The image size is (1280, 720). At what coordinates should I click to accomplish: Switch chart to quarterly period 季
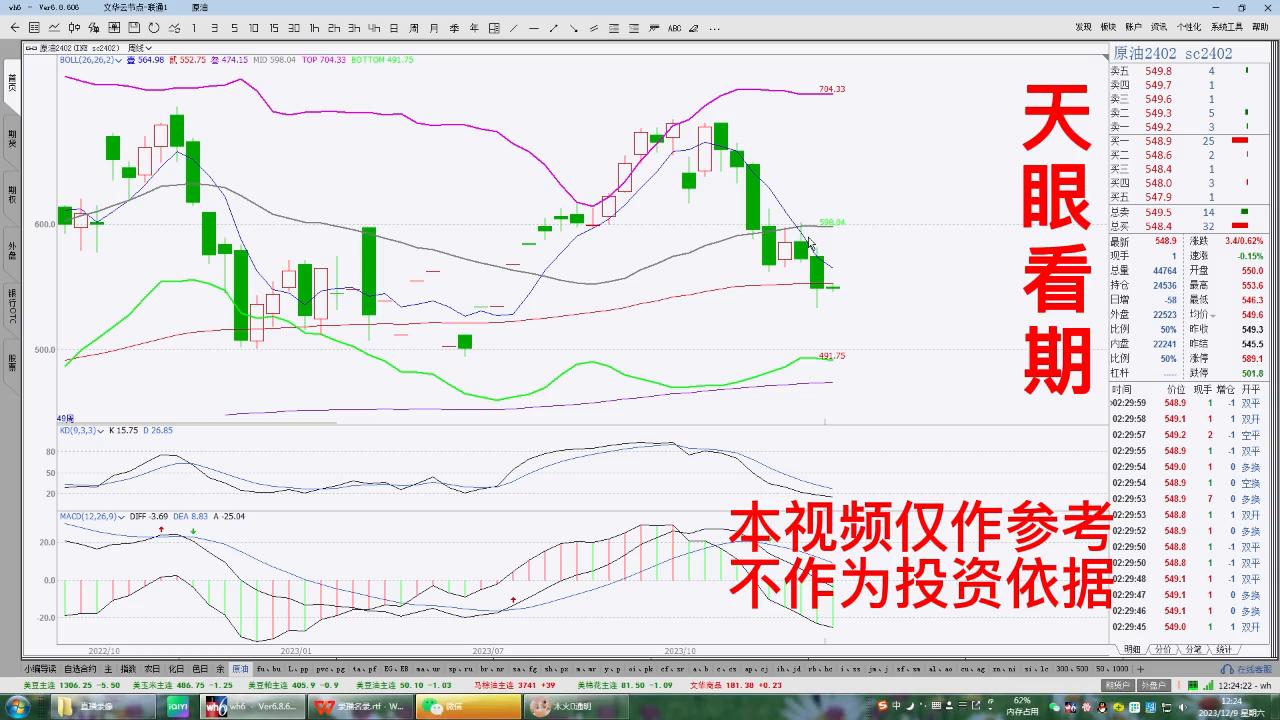[453, 28]
